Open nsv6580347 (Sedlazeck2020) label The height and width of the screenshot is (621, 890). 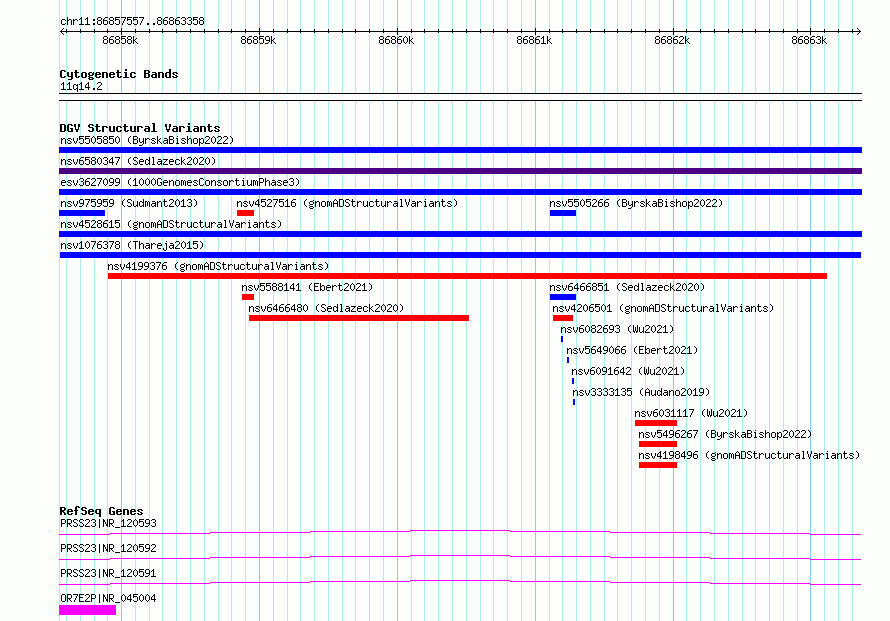tap(138, 161)
